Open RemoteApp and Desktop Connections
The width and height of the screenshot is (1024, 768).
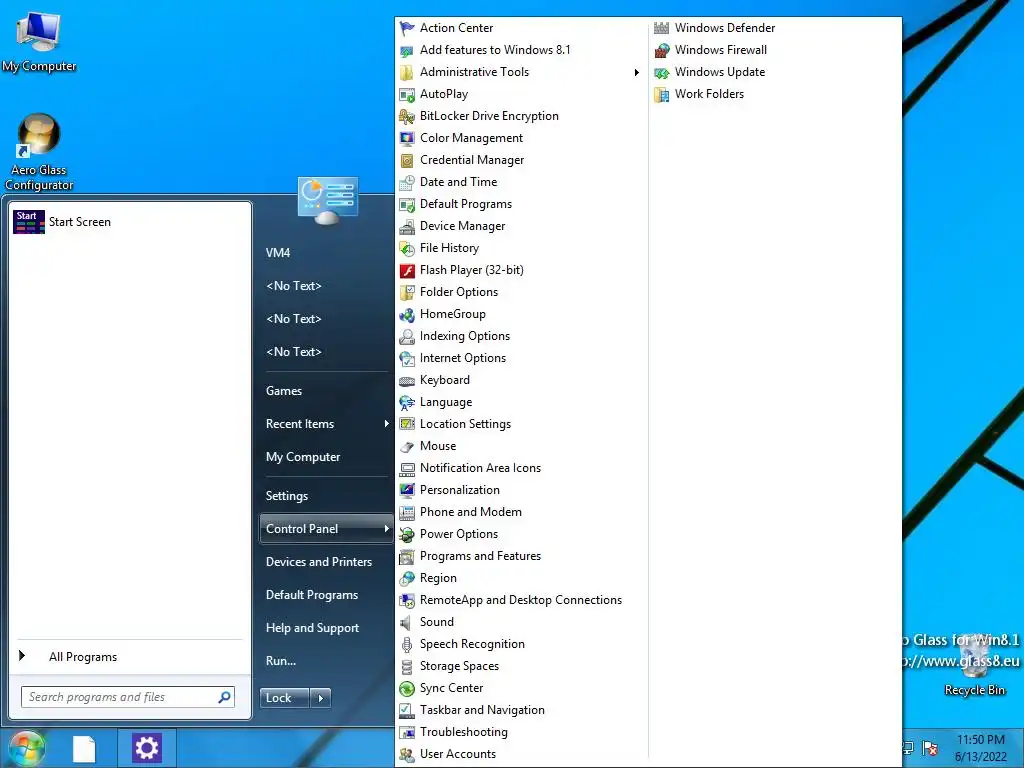pos(520,600)
